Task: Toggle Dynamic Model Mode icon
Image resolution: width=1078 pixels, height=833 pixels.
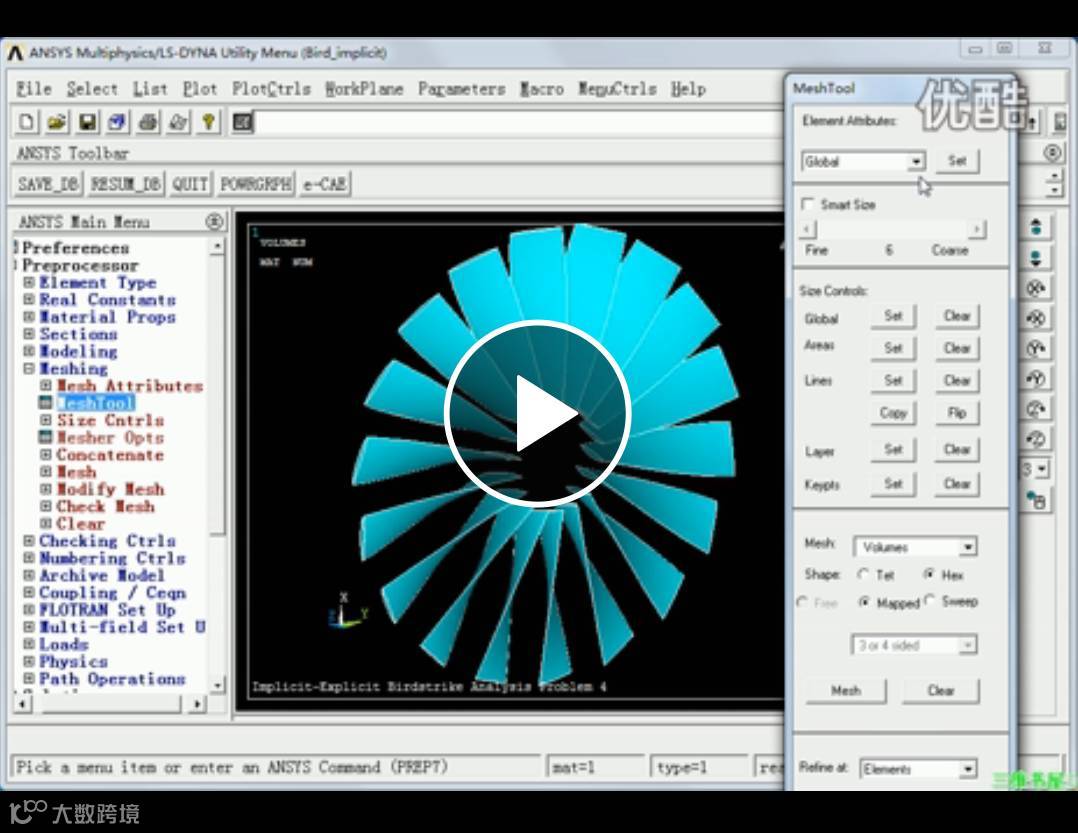Action: tap(1036, 500)
